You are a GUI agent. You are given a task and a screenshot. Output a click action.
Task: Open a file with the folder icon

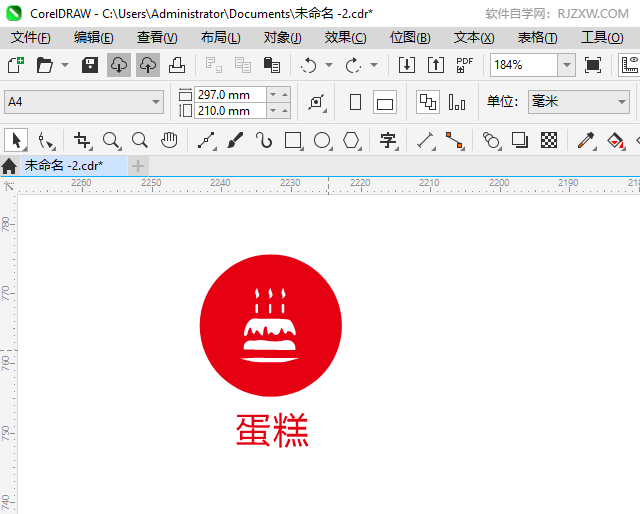click(44, 65)
